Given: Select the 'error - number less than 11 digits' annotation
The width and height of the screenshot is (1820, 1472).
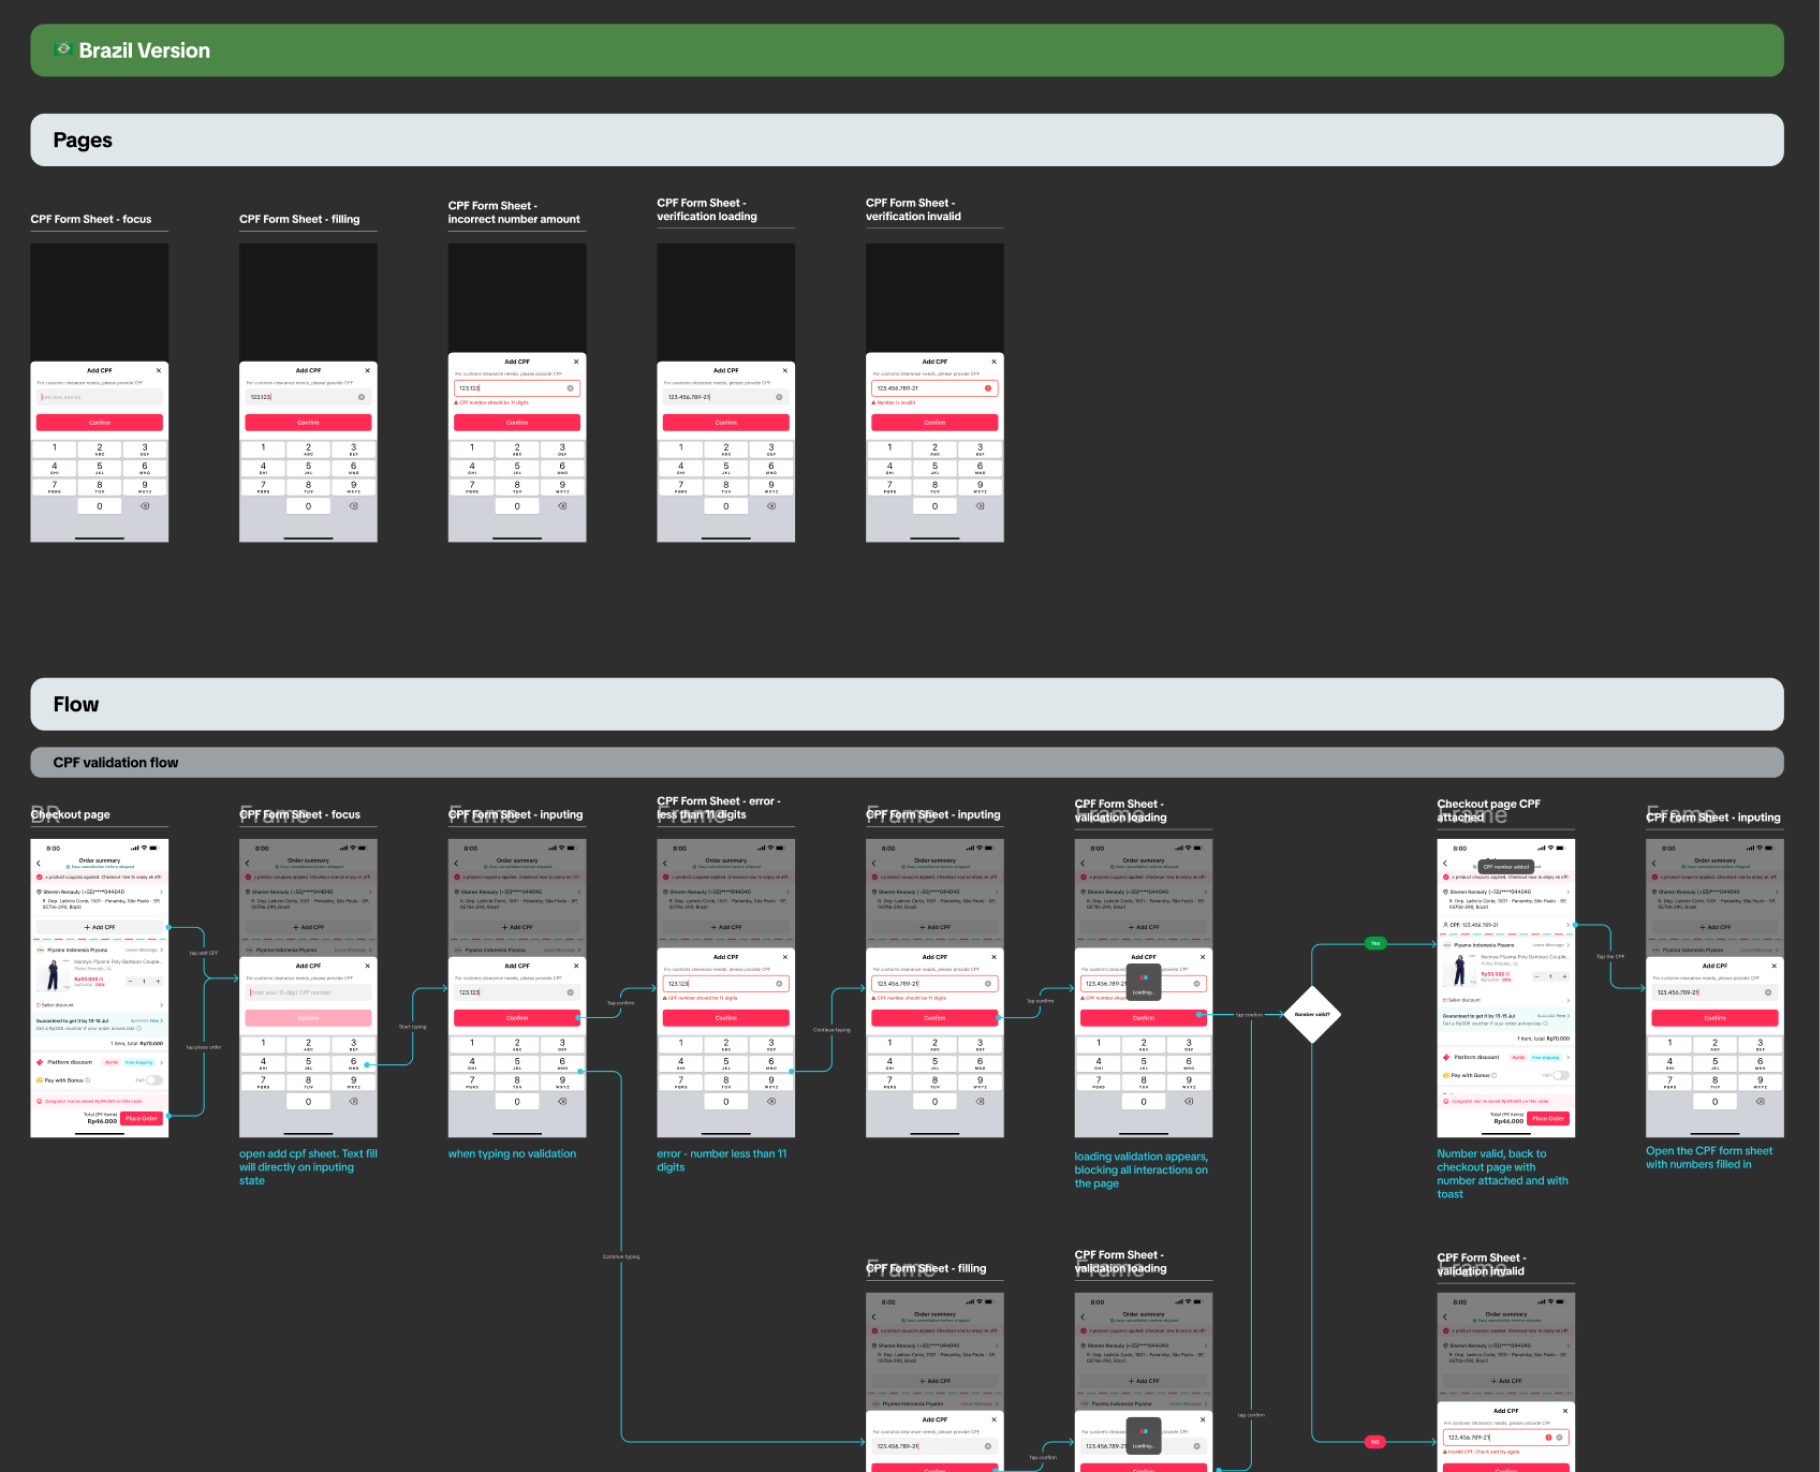Looking at the screenshot, I should click(x=722, y=1160).
